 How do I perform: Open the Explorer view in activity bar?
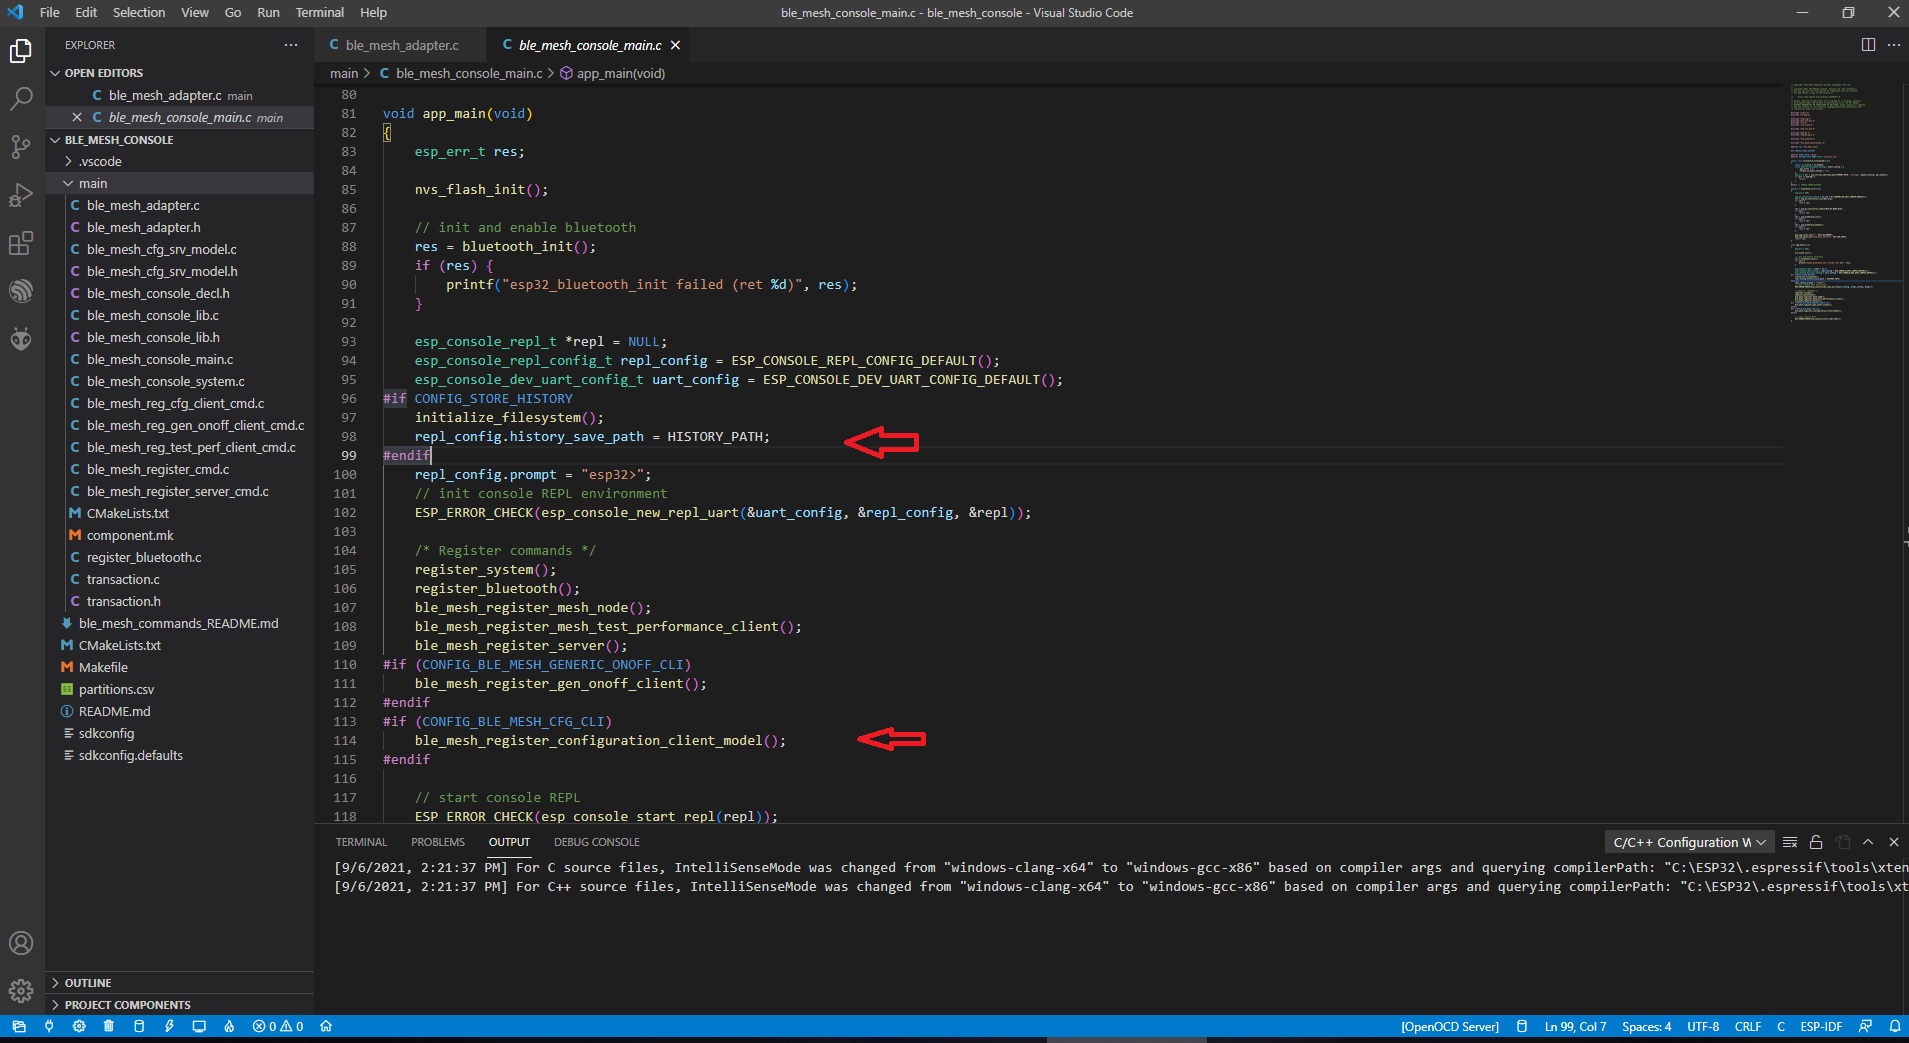pyautogui.click(x=21, y=50)
